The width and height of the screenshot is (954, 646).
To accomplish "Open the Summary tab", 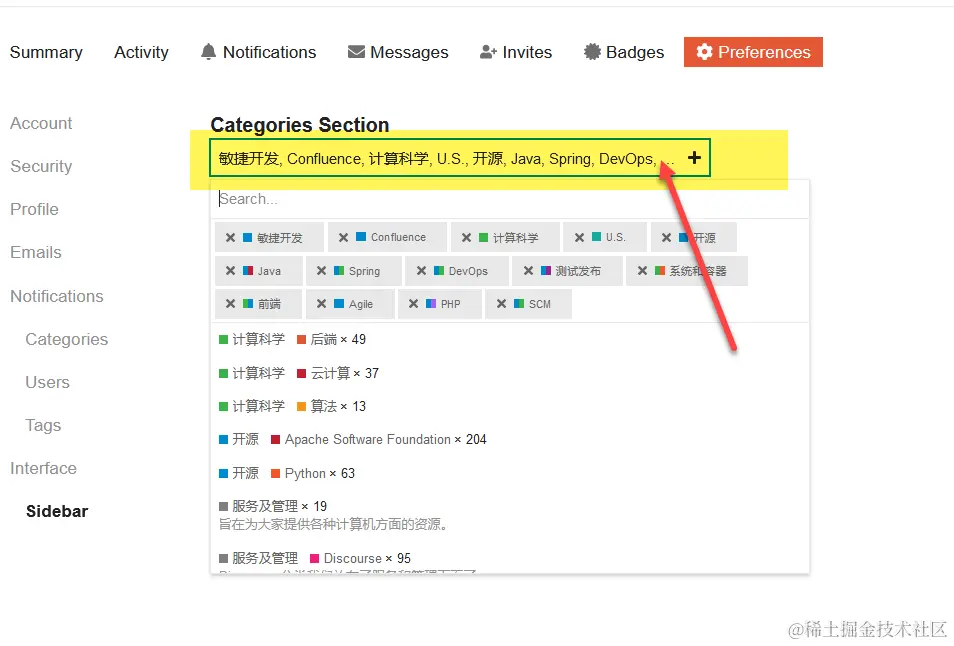I will [46, 52].
